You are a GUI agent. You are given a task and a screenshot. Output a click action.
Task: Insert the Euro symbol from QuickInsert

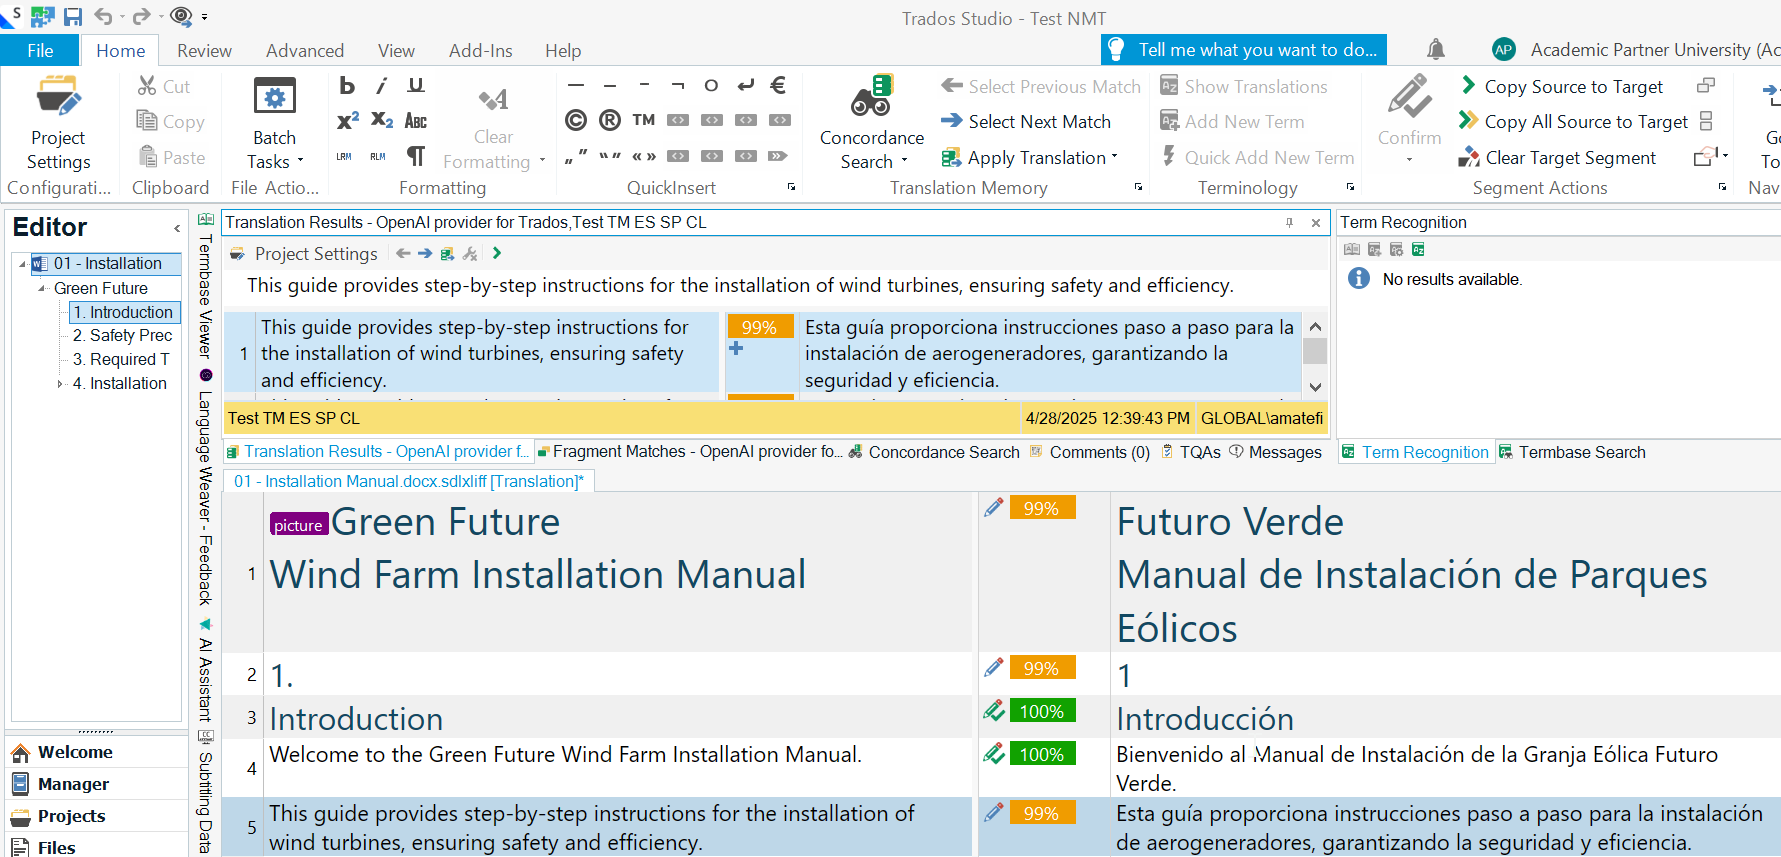778,86
